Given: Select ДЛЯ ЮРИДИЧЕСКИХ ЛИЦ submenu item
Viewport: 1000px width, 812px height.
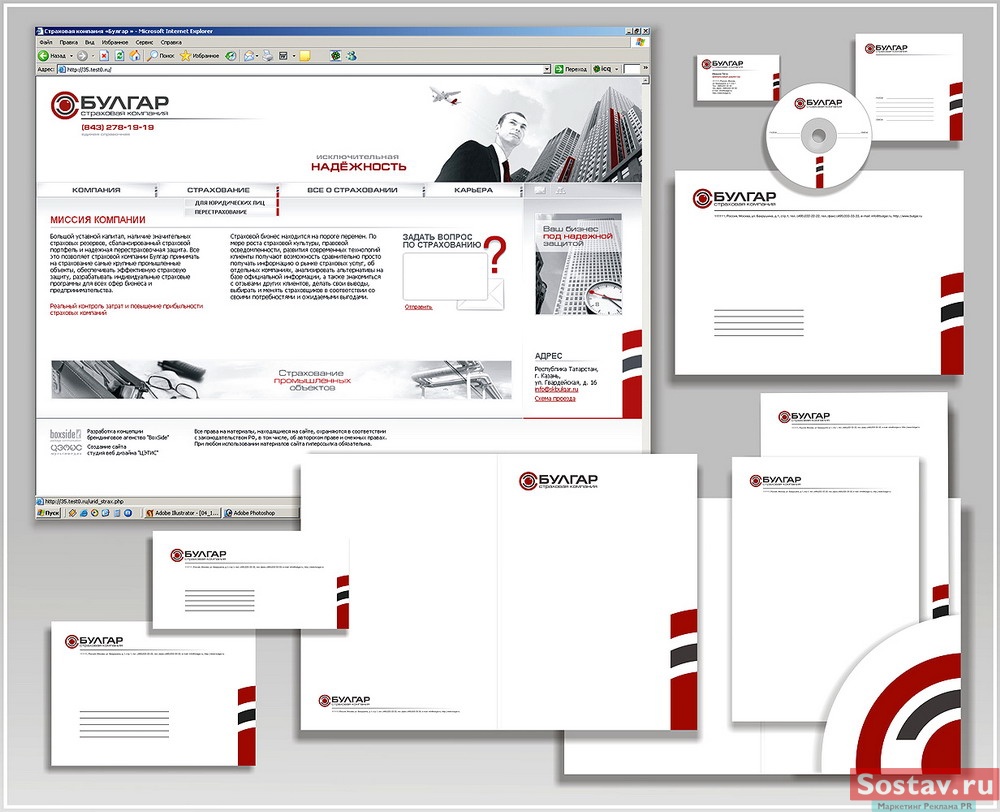Looking at the screenshot, I should coord(230,203).
